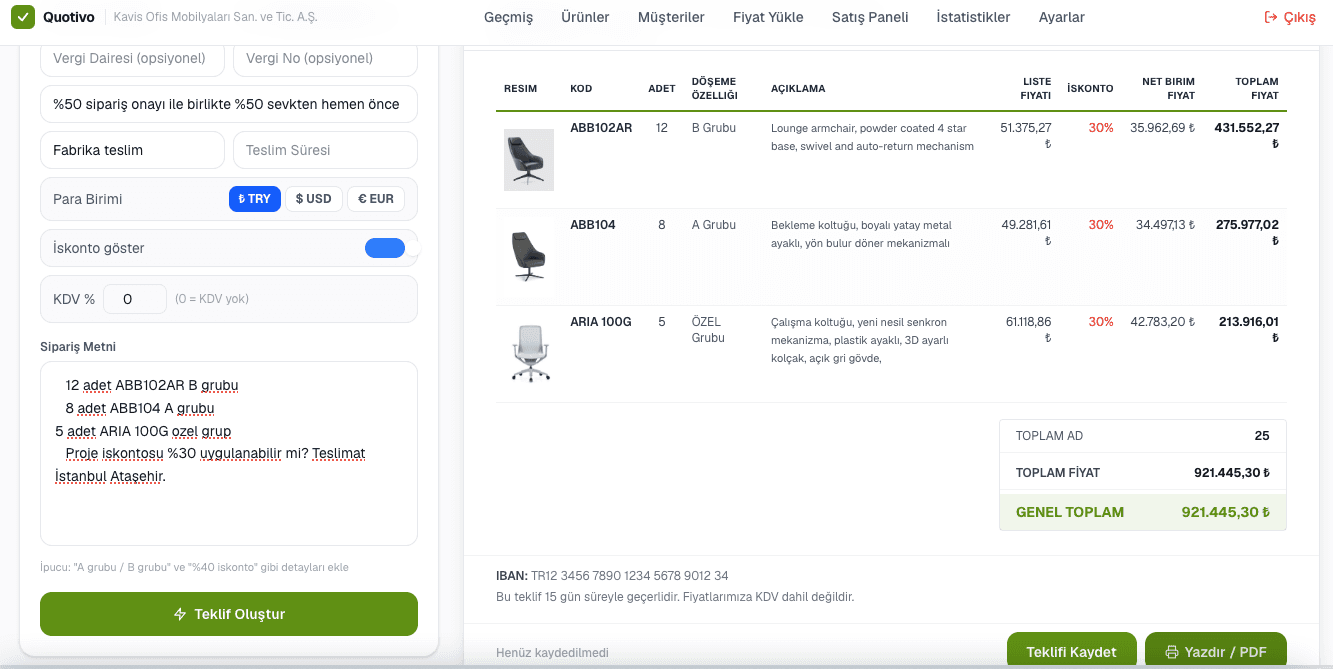Click inside the Sipariş Metni text area
The width and height of the screenshot is (1333, 669).
229,453
